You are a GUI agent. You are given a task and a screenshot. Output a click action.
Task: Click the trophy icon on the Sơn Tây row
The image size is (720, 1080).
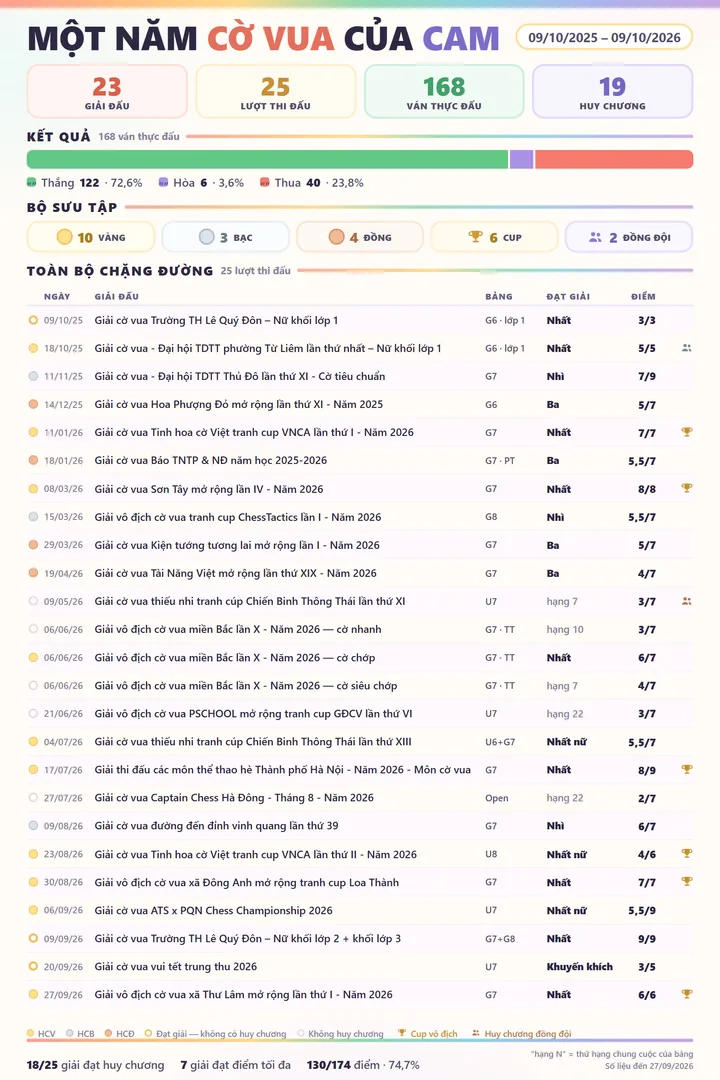tap(686, 488)
